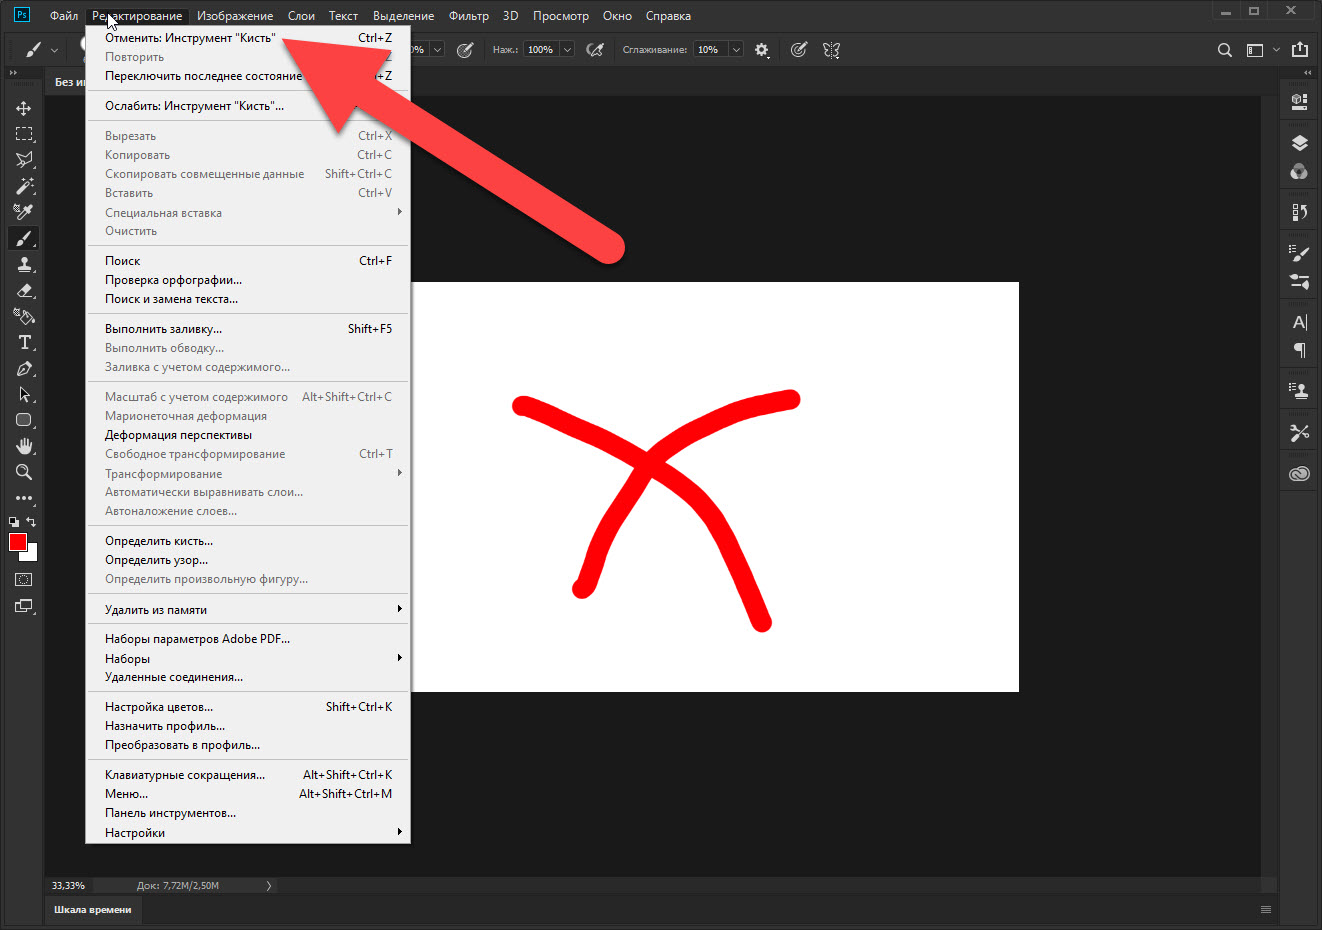Toggle pressure for size button
This screenshot has height=930, width=1322.
point(798,50)
